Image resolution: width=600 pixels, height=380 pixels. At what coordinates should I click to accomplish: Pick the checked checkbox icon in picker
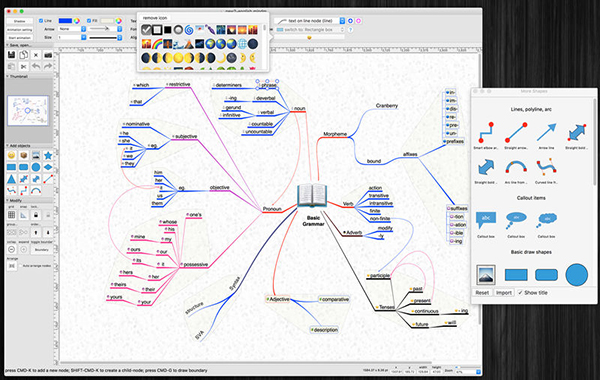click(x=146, y=29)
